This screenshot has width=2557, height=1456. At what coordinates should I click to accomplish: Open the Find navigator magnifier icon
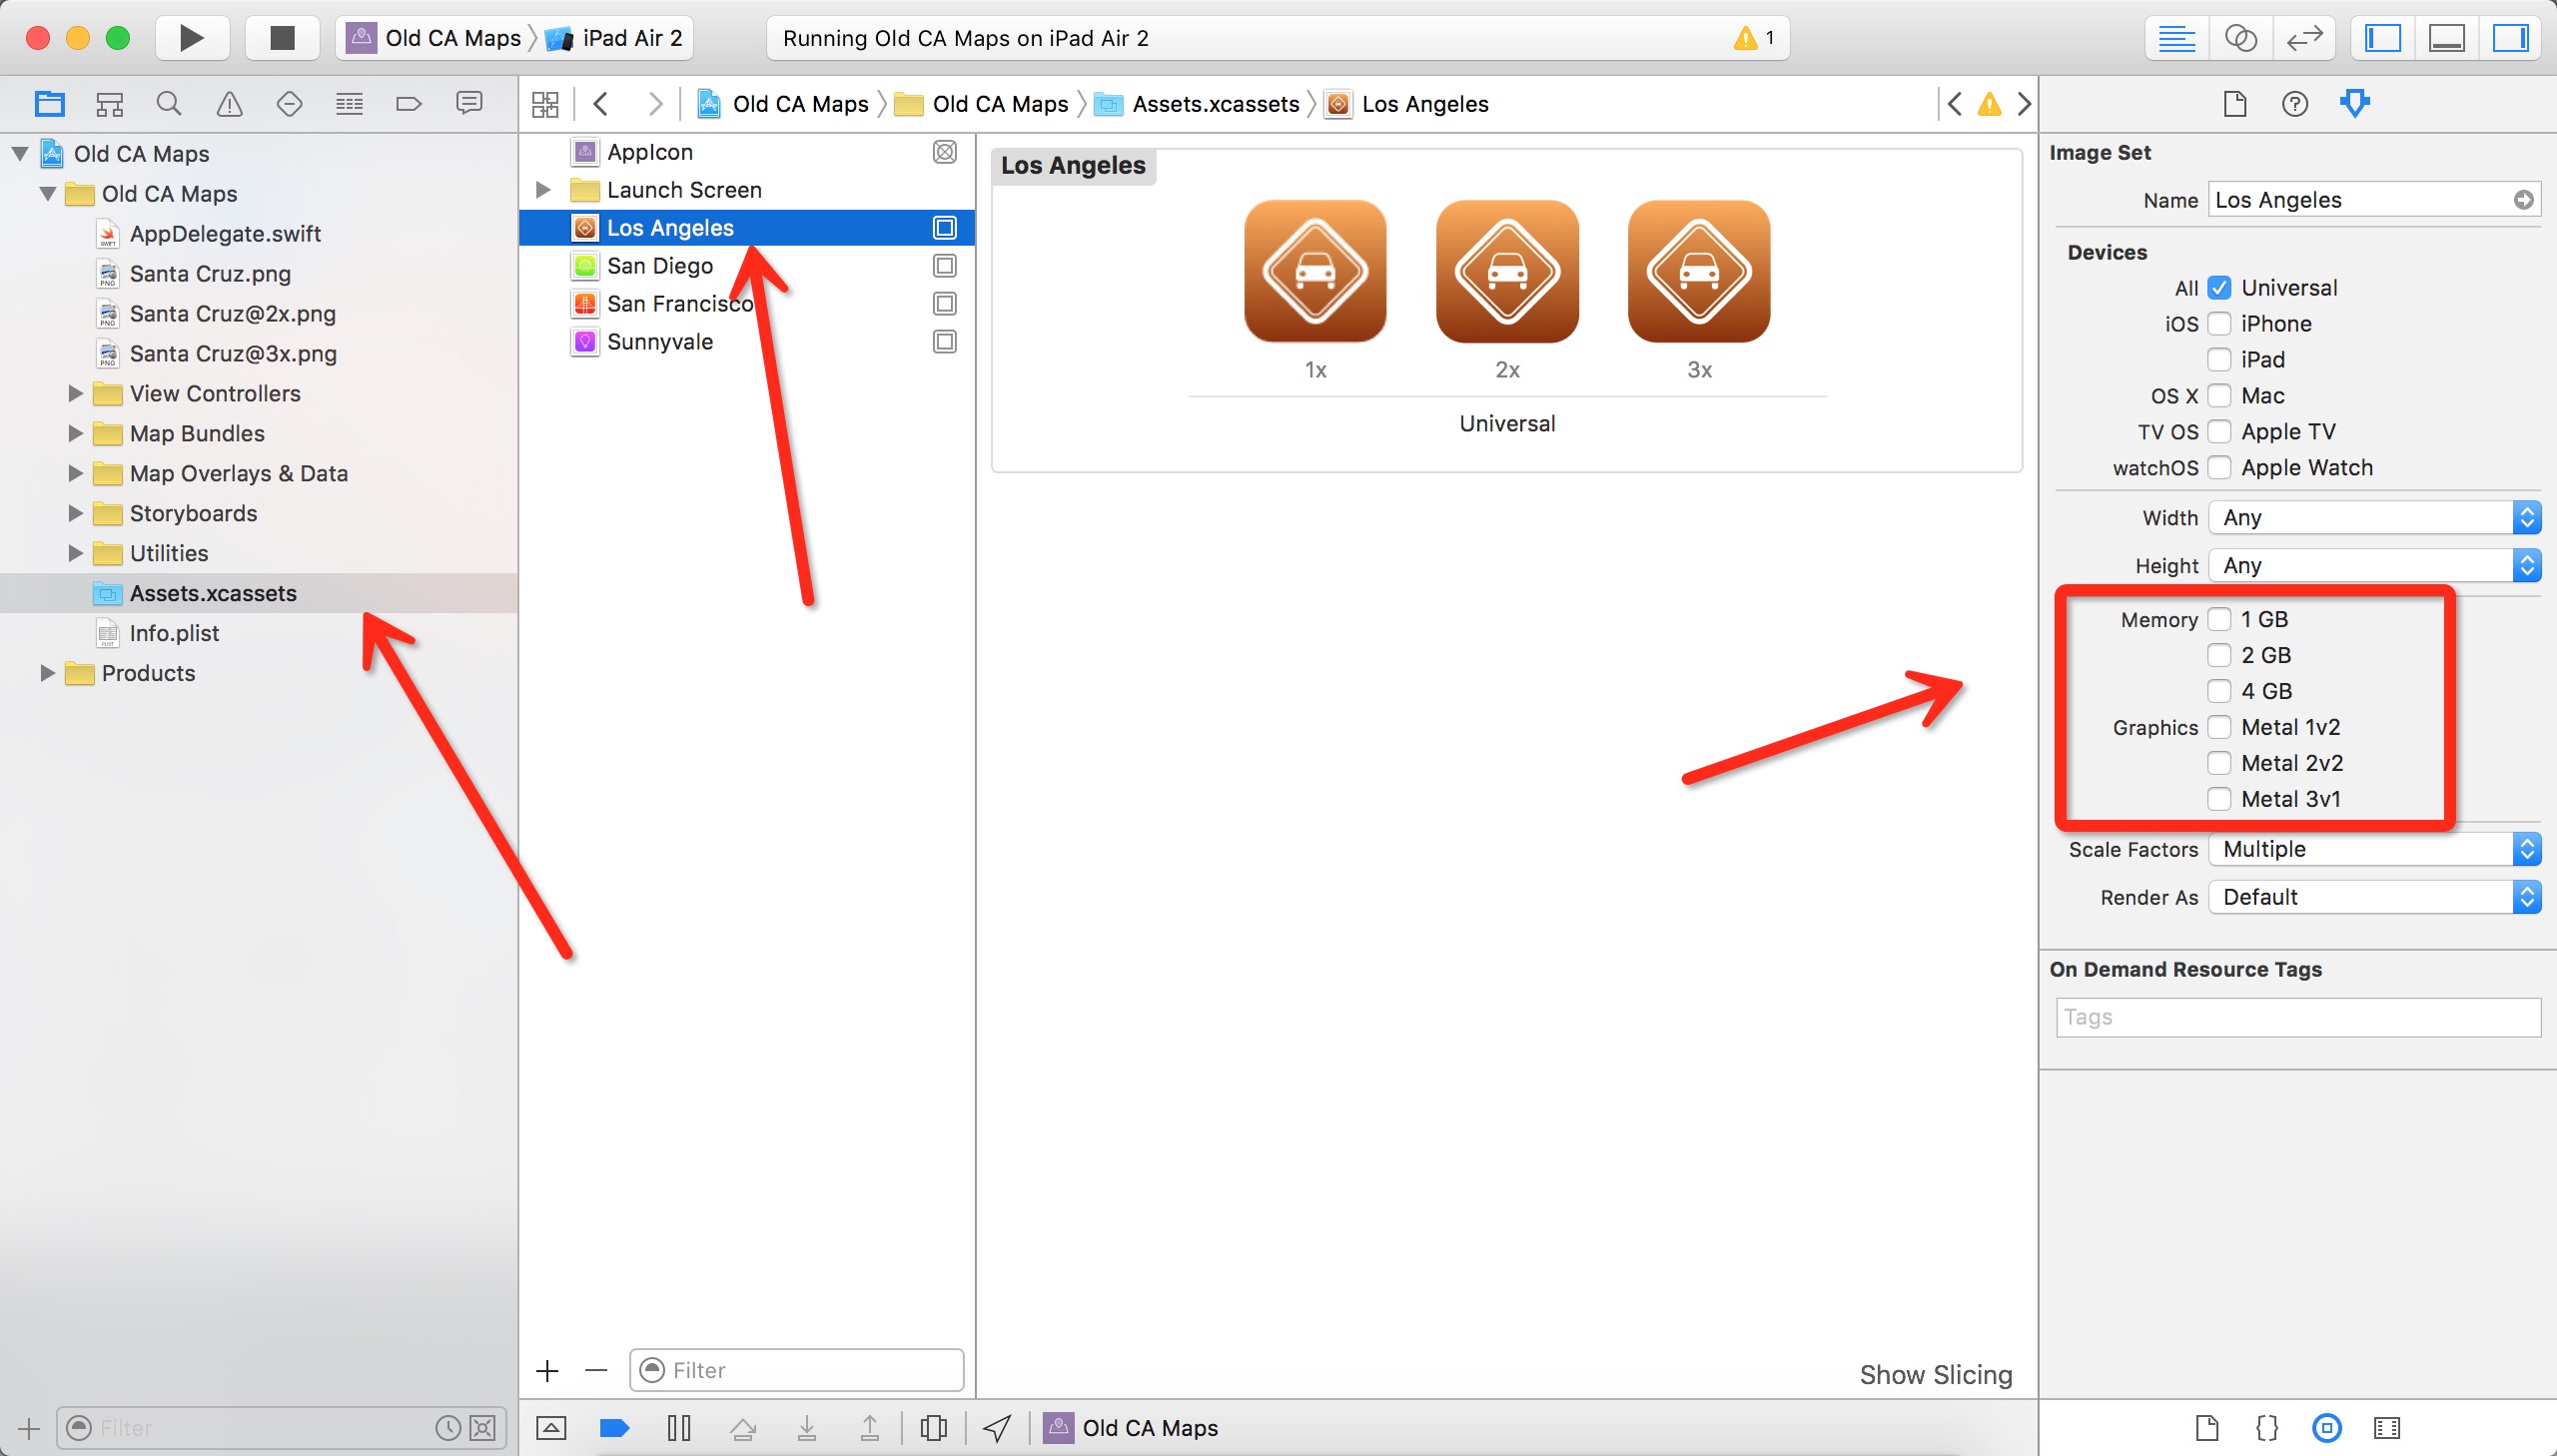click(x=169, y=103)
